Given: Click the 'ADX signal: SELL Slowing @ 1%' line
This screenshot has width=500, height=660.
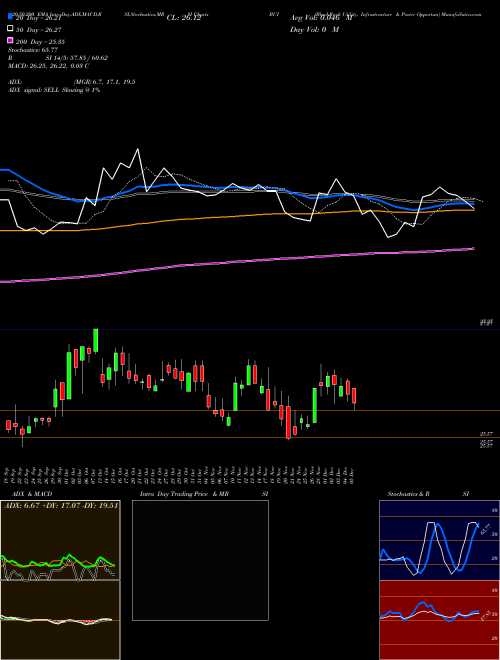Looking at the screenshot, I should pos(54,90).
